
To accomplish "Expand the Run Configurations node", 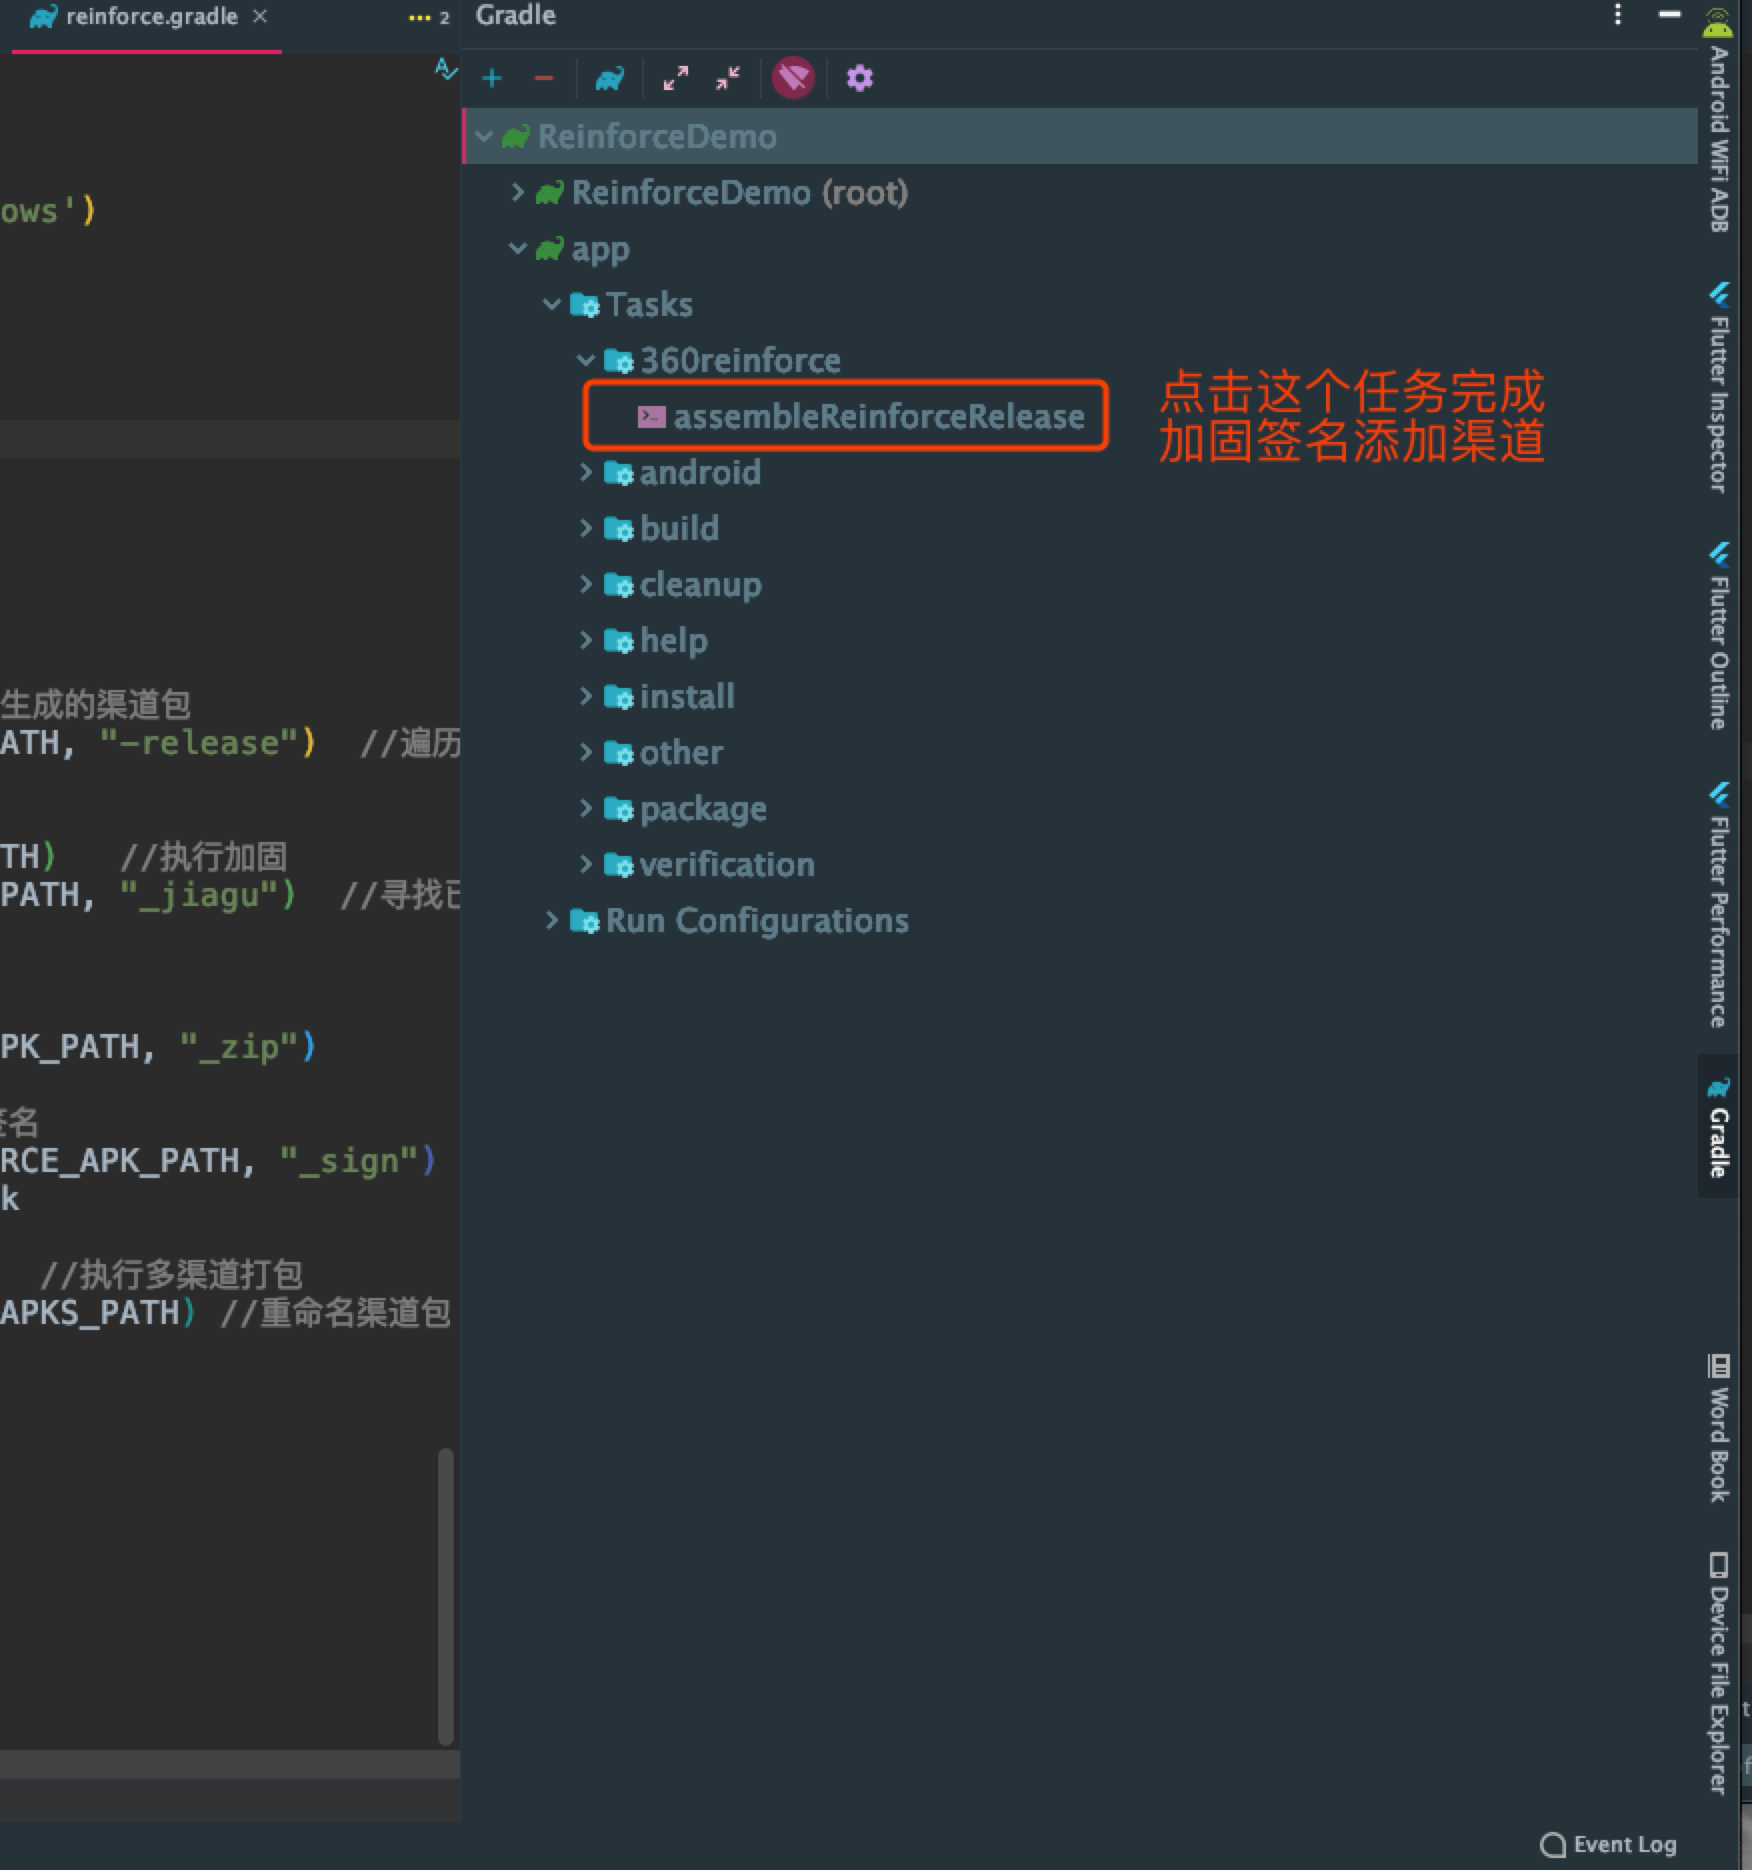I will 552,920.
